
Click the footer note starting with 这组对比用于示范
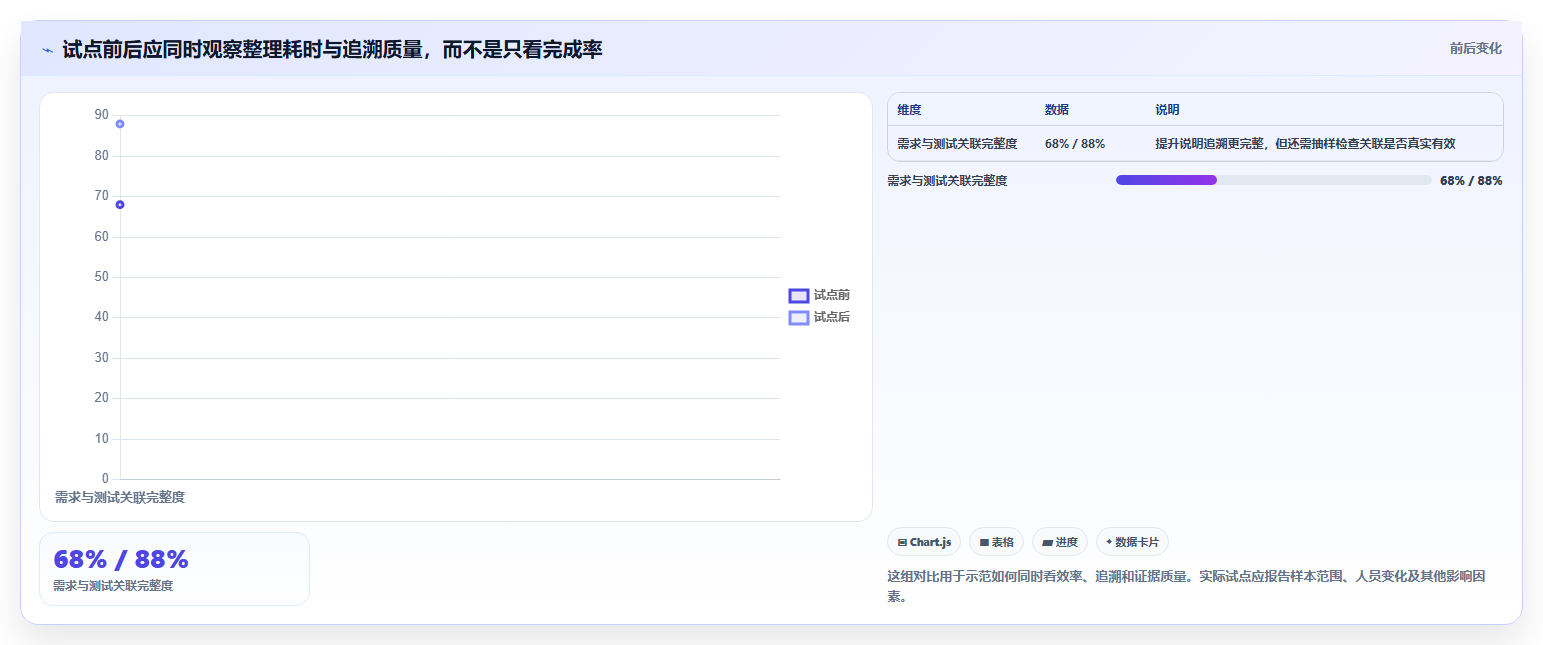click(1186, 587)
